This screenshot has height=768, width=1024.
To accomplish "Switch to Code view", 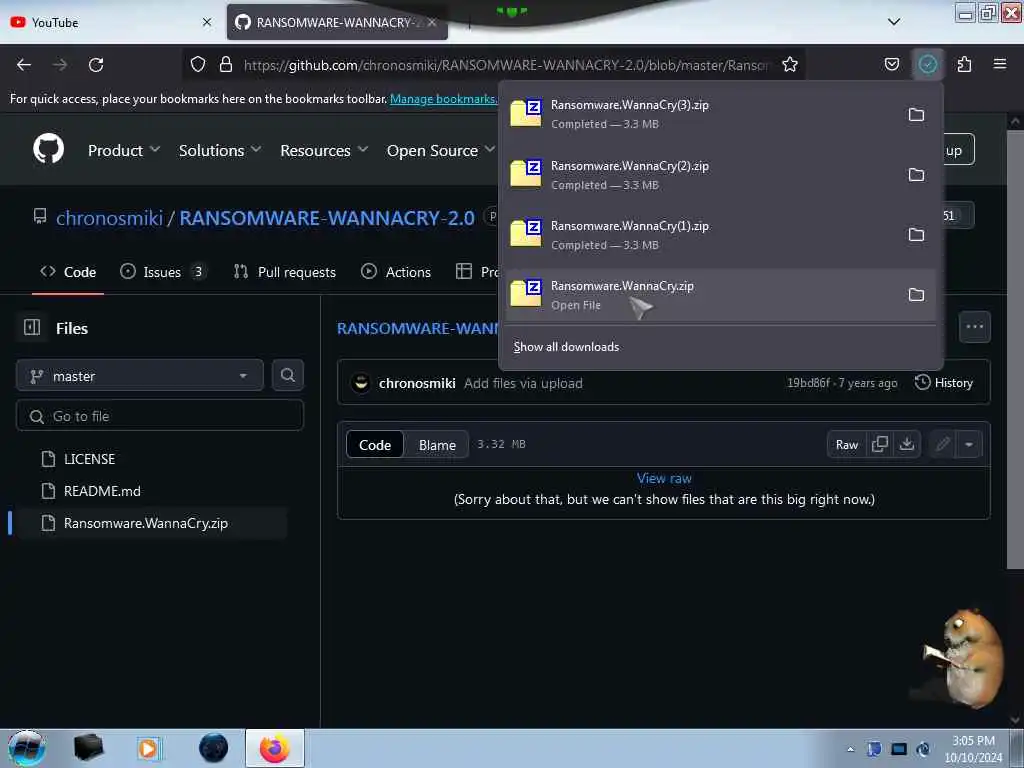I will click(375, 445).
